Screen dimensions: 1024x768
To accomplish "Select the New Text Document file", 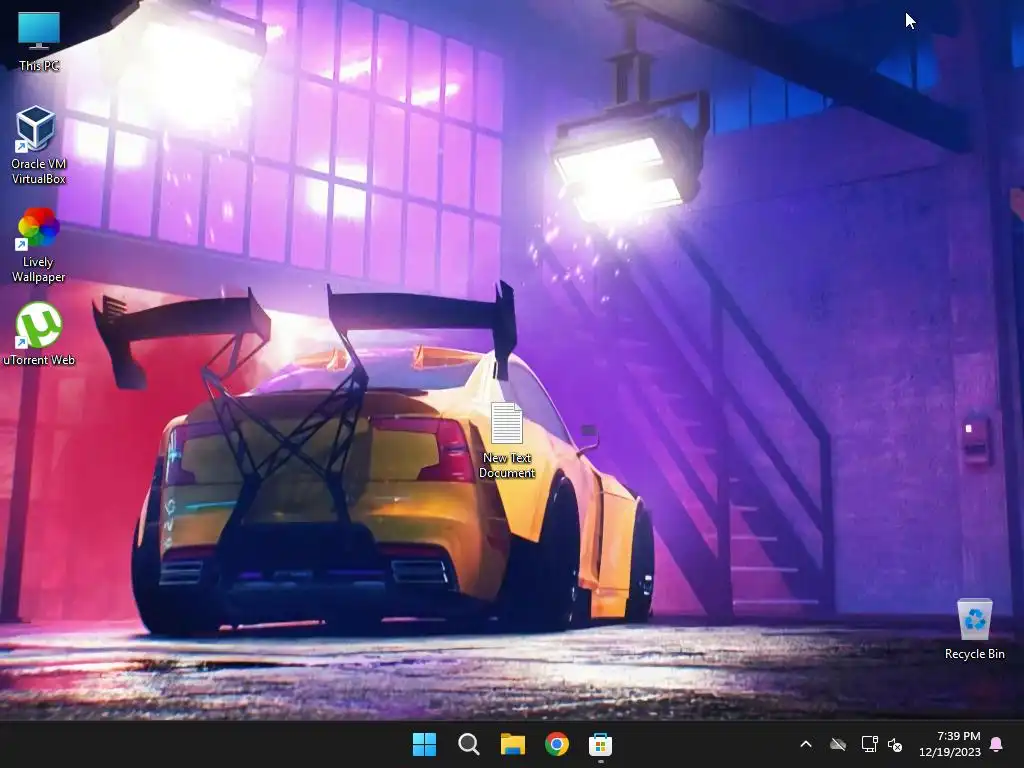I will click(x=507, y=440).
